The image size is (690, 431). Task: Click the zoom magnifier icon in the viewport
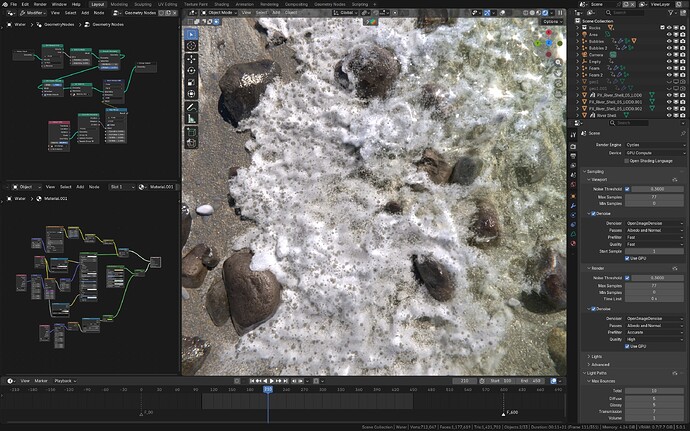[x=558, y=62]
